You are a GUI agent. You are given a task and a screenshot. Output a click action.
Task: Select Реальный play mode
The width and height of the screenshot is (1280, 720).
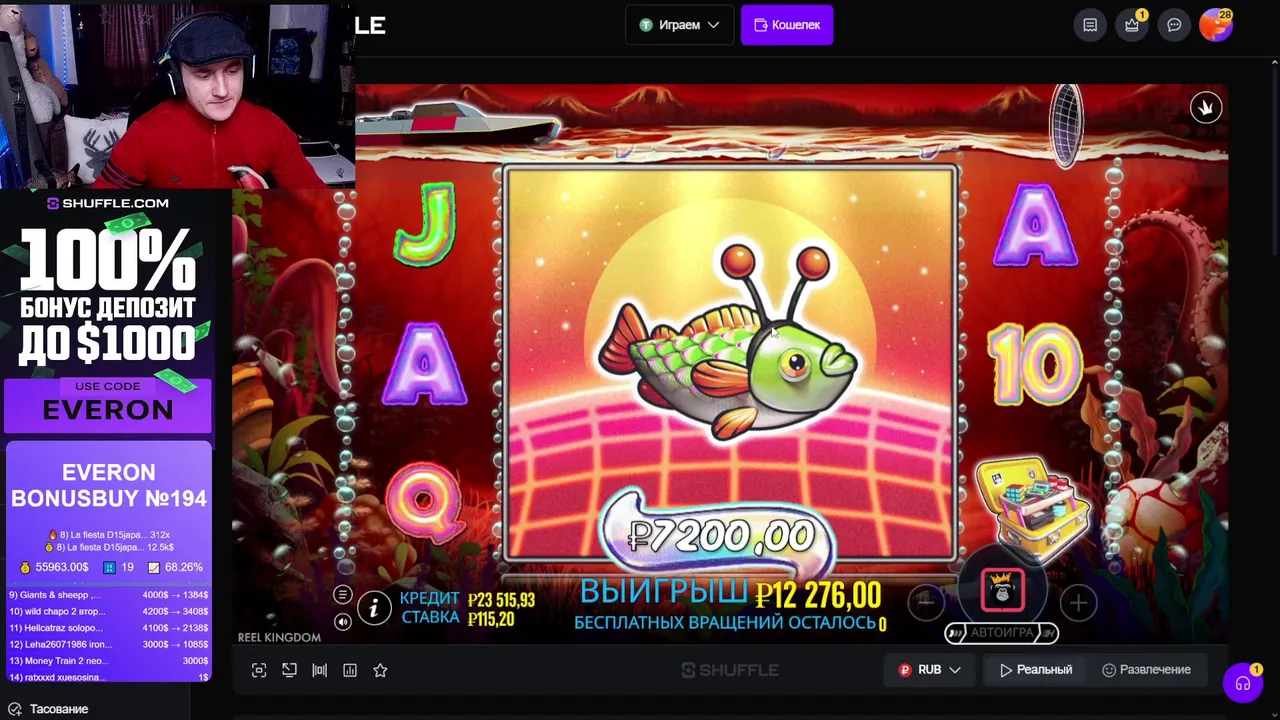pyautogui.click(x=1036, y=670)
